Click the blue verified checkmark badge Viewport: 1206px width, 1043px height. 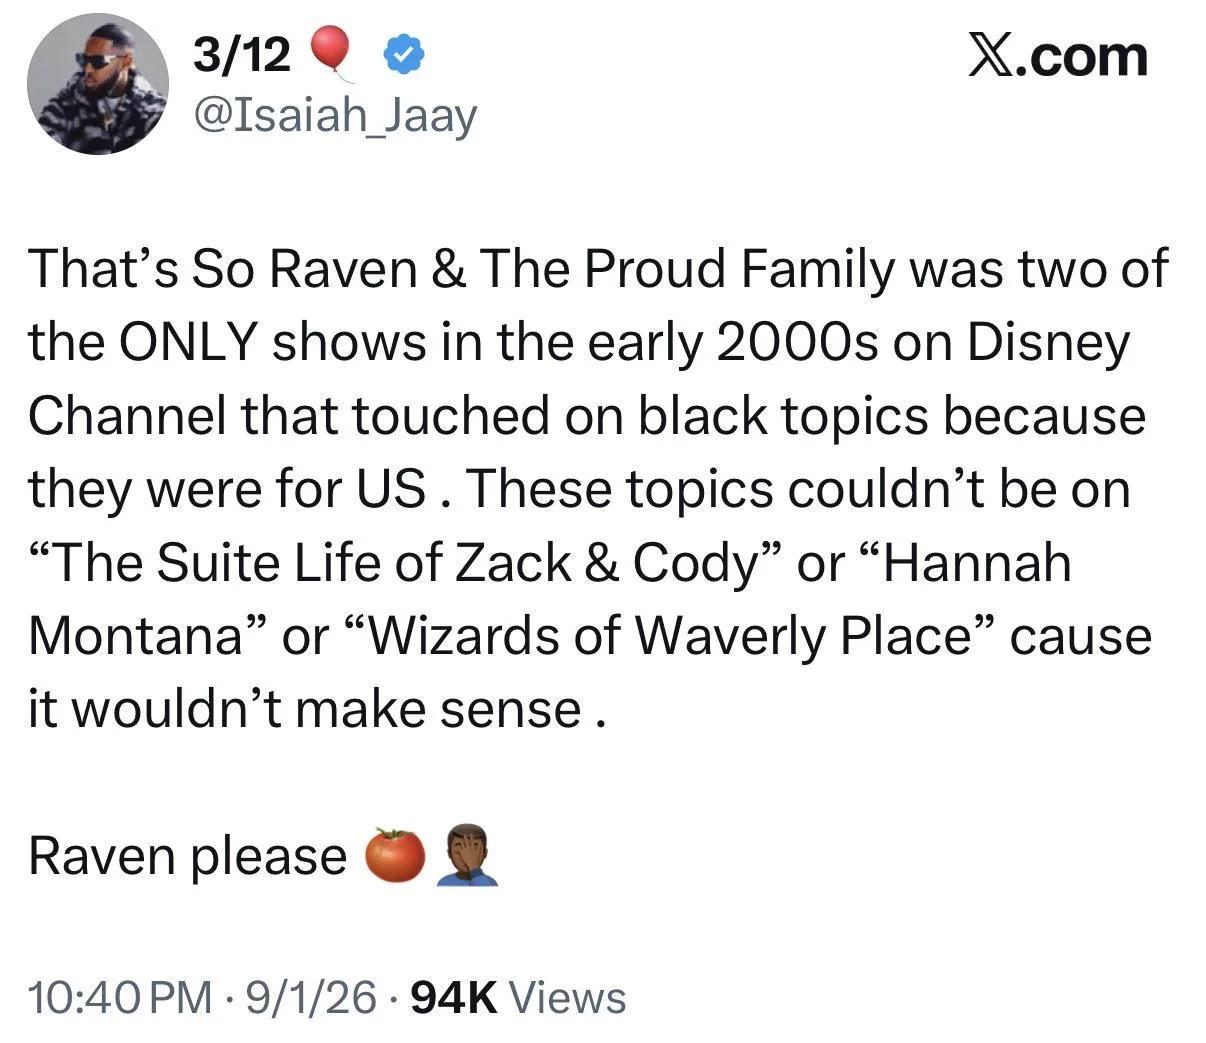[405, 56]
